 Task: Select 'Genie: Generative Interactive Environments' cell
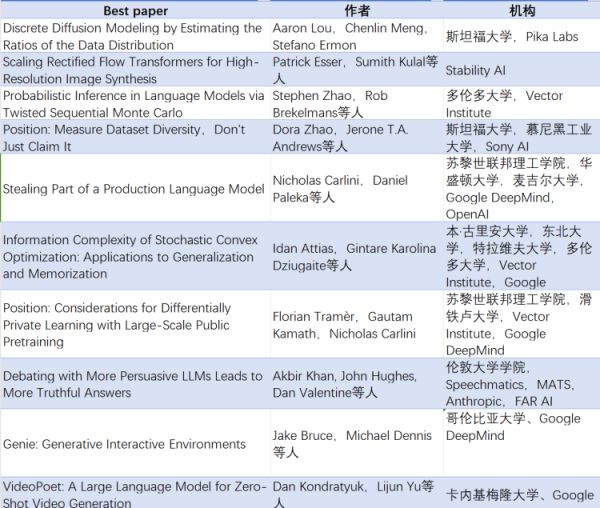(x=124, y=444)
